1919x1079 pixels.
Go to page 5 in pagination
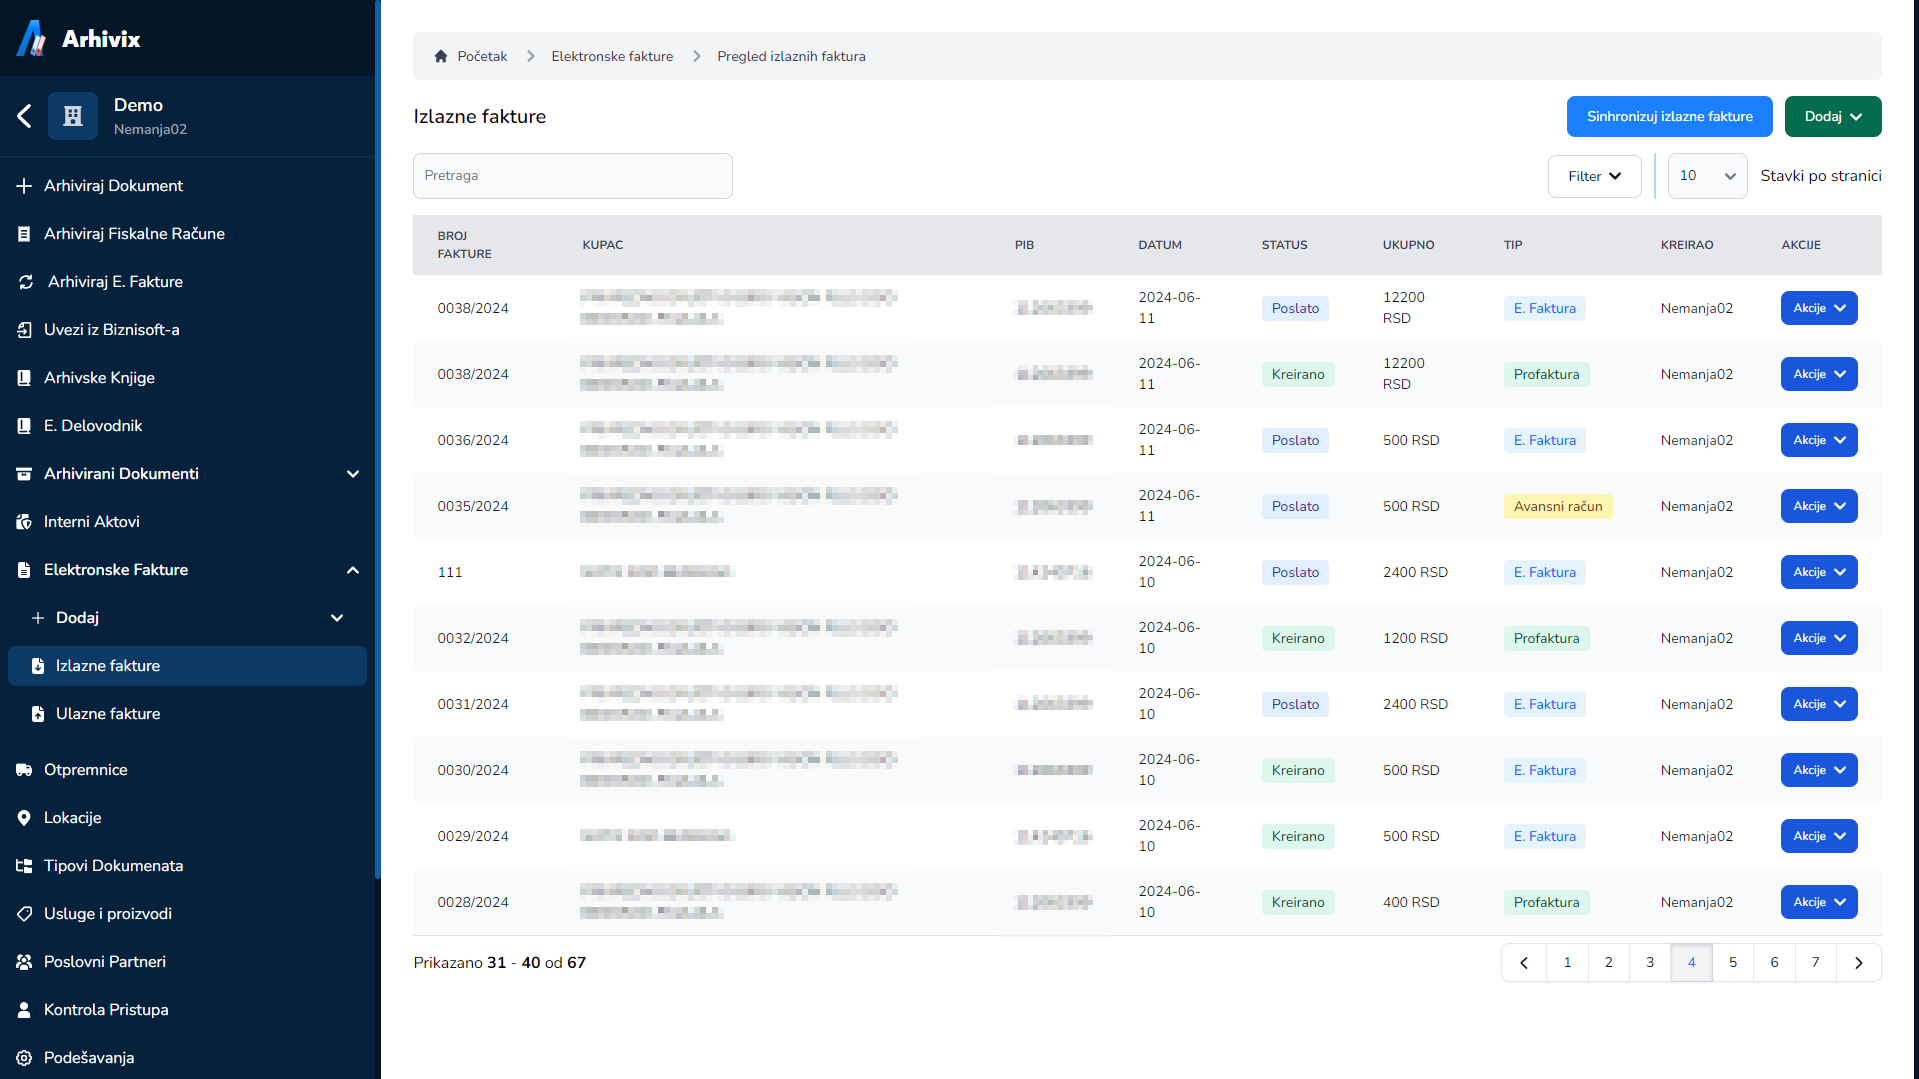[x=1733, y=963]
